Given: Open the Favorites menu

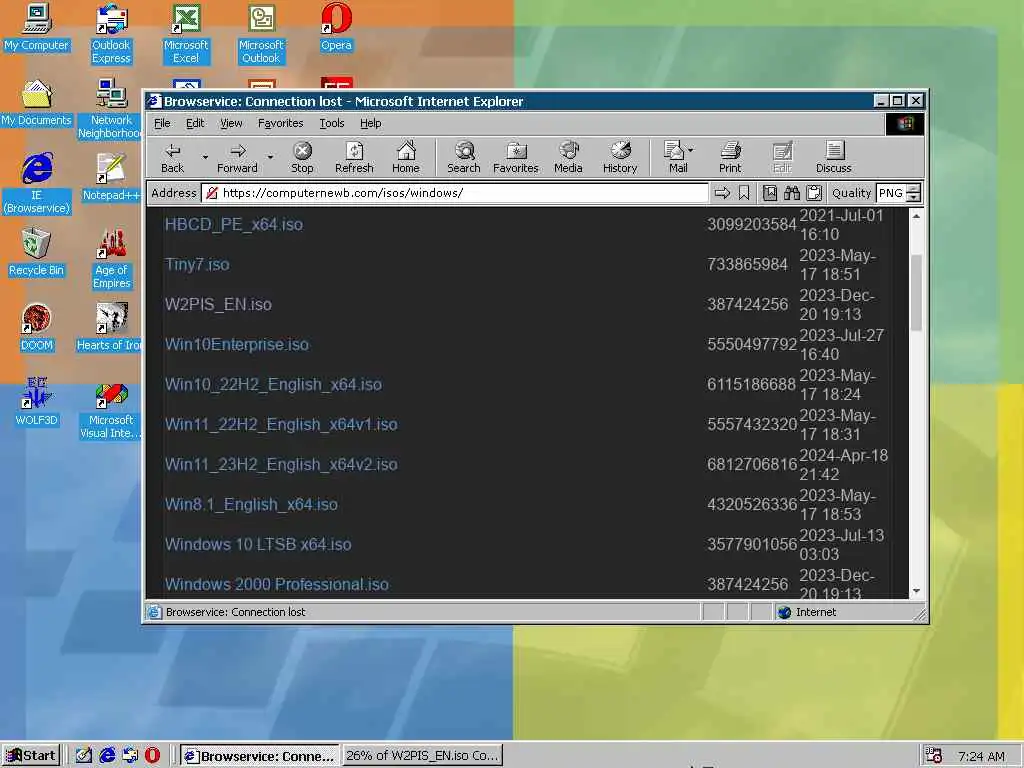Looking at the screenshot, I should (x=281, y=123).
